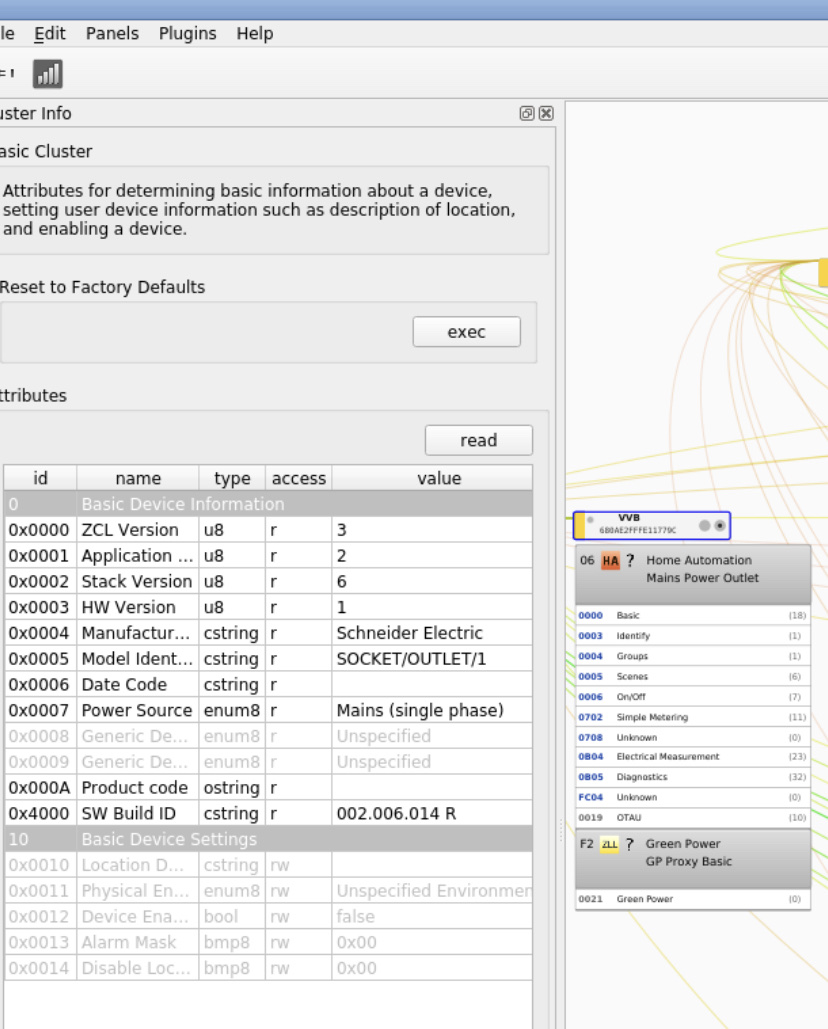Open the Edit menu

50,33
